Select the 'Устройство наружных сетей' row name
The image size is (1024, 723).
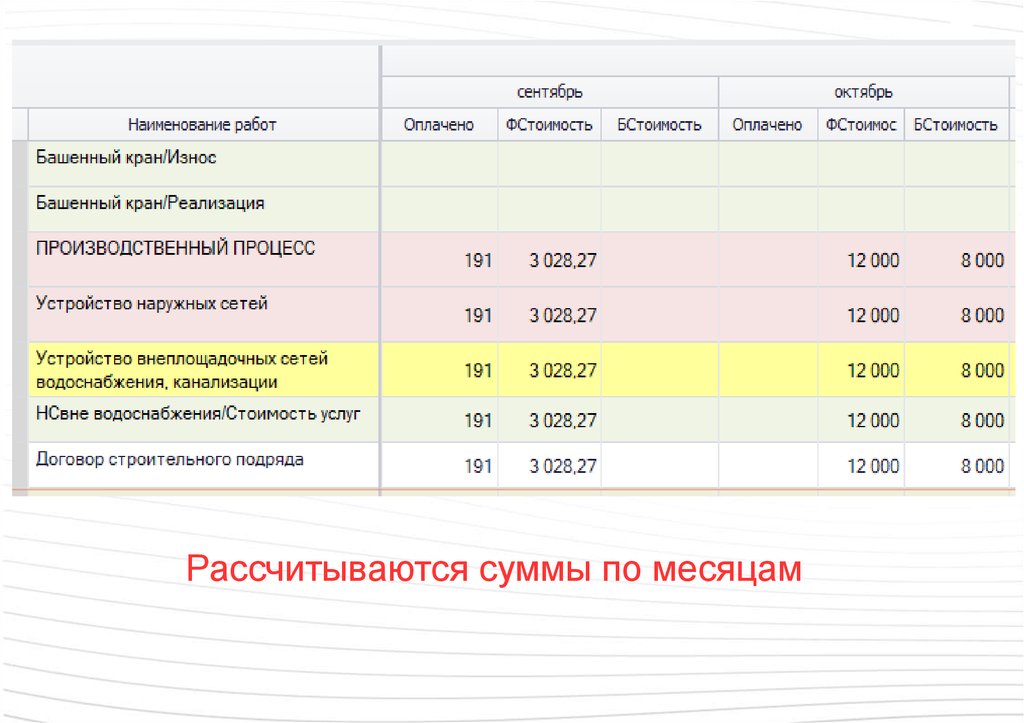[x=152, y=303]
